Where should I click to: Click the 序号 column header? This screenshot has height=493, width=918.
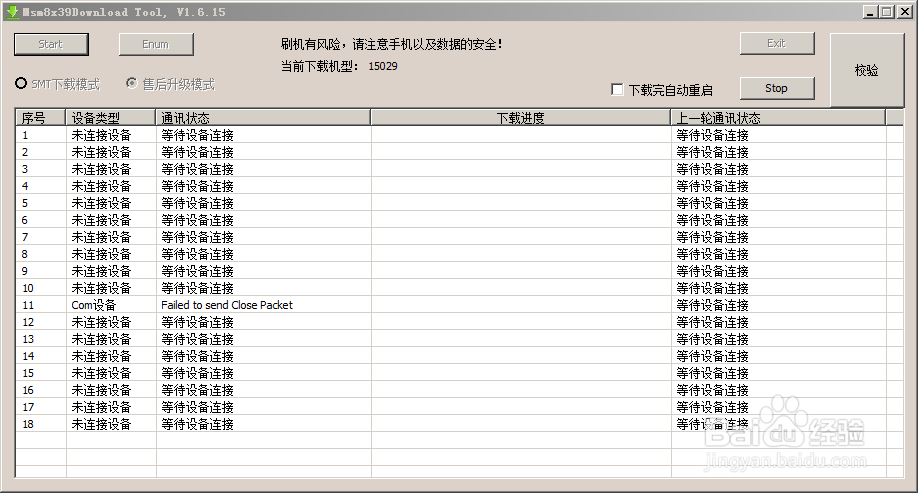(x=40, y=118)
